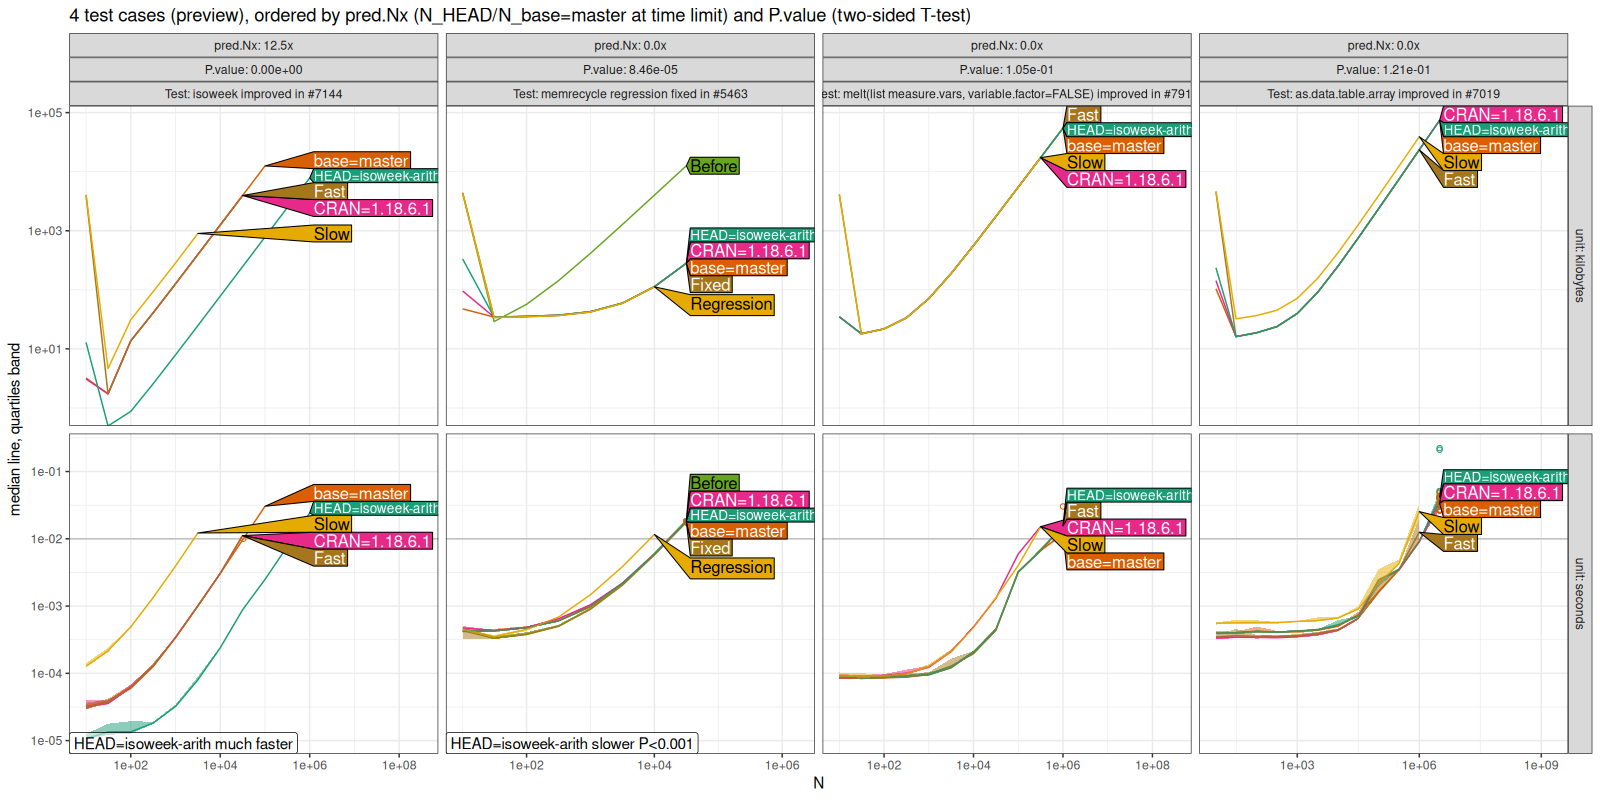Image resolution: width=1600 pixels, height=800 pixels.
Task: Click the 1e+01 y-axis tick label
Action: pos(44,349)
